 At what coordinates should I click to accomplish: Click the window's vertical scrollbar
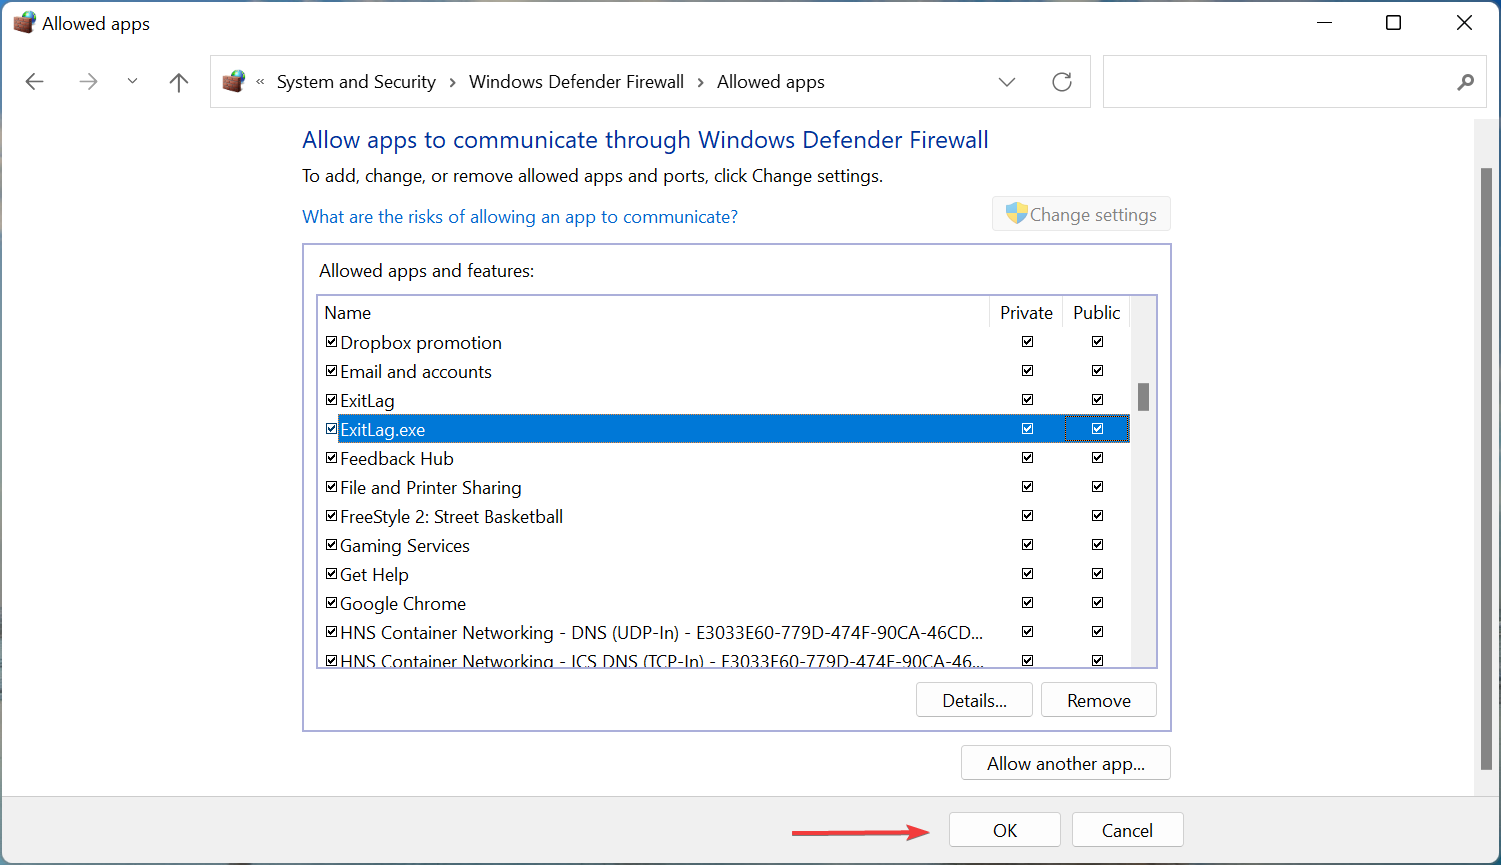click(1486, 470)
